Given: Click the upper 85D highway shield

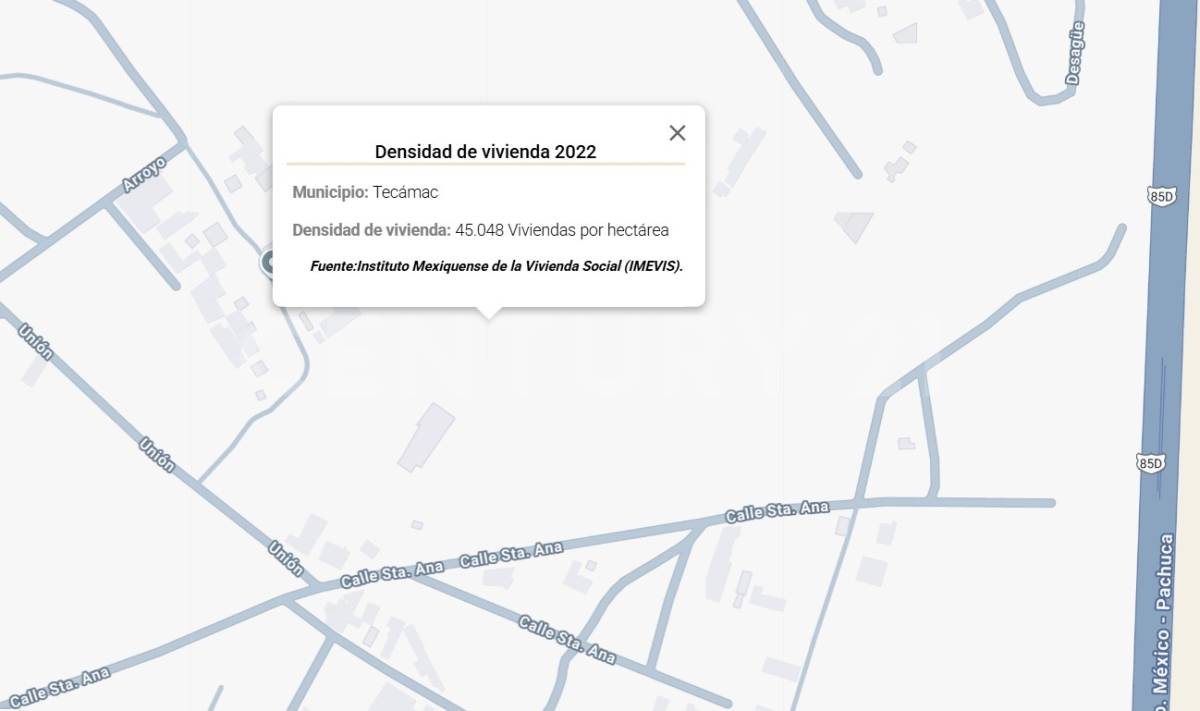Looking at the screenshot, I should (x=1161, y=196).
